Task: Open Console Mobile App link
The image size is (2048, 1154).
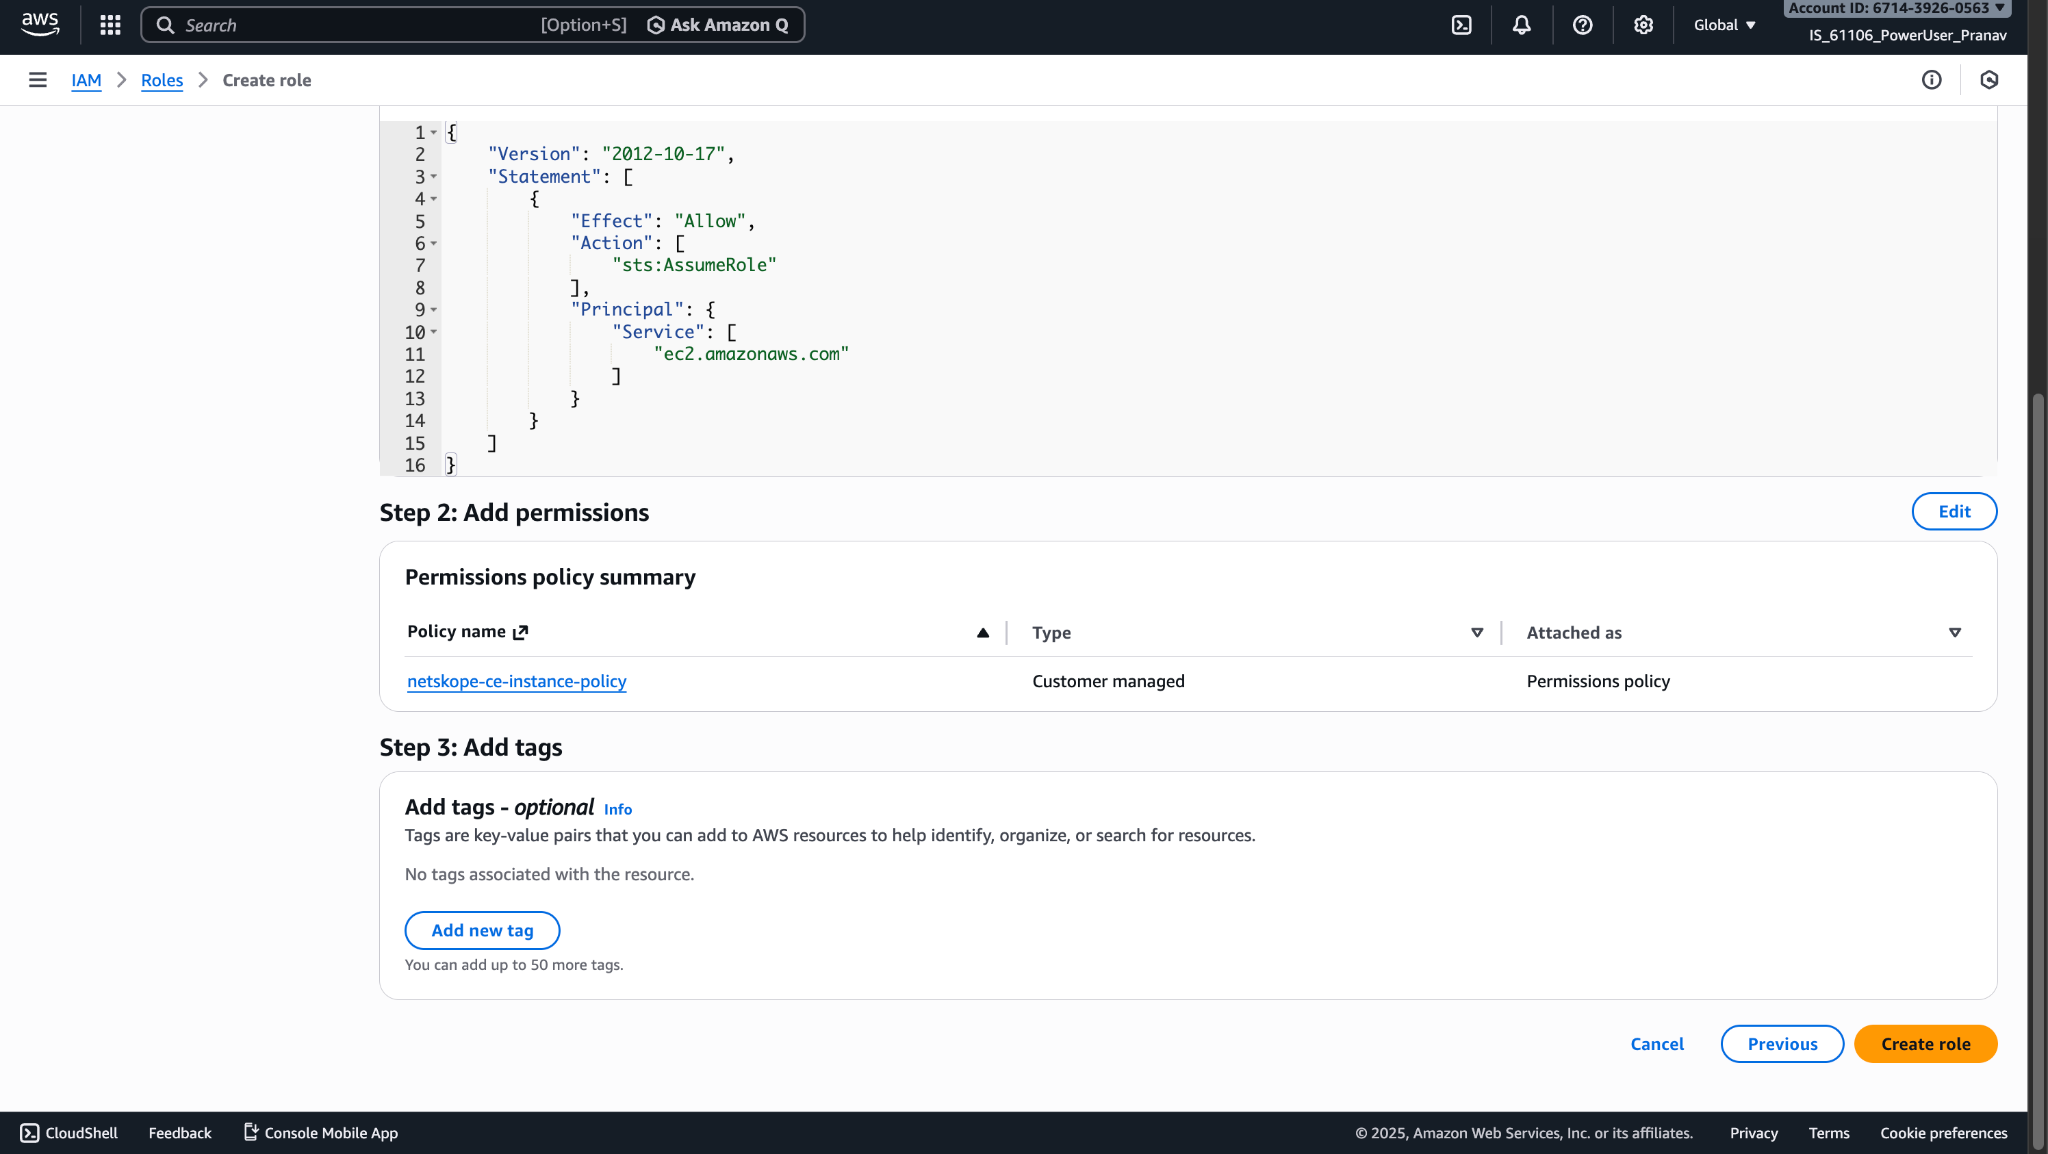Action: click(x=321, y=1133)
